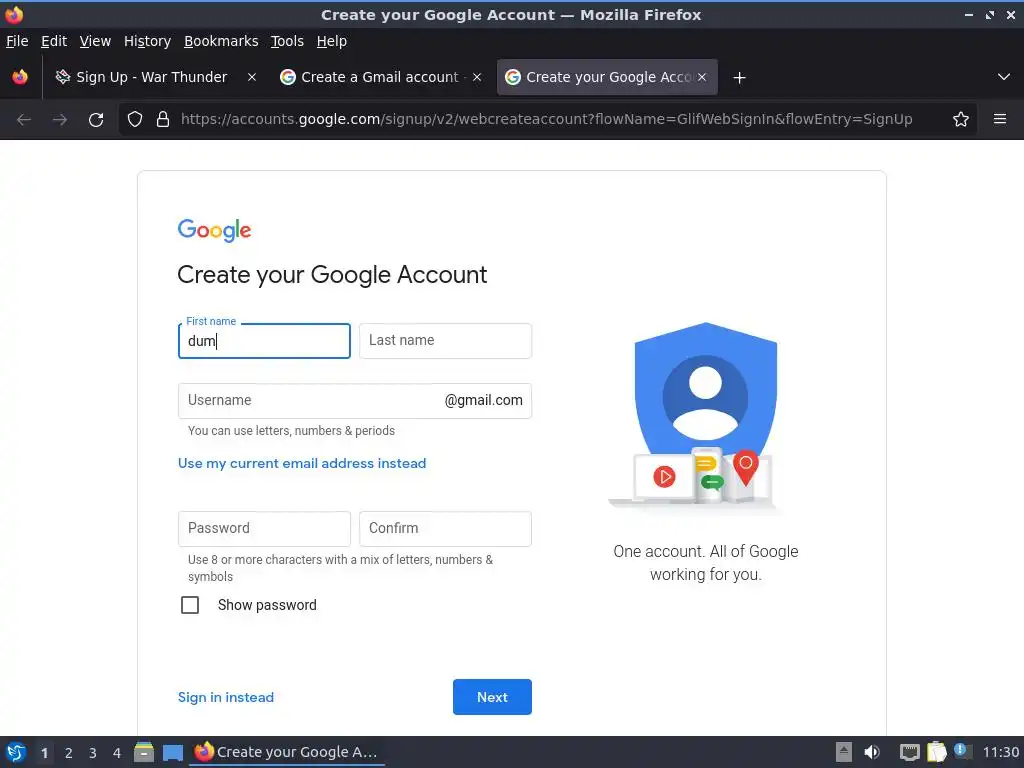Open the History menu
The width and height of the screenshot is (1024, 768).
(148, 41)
